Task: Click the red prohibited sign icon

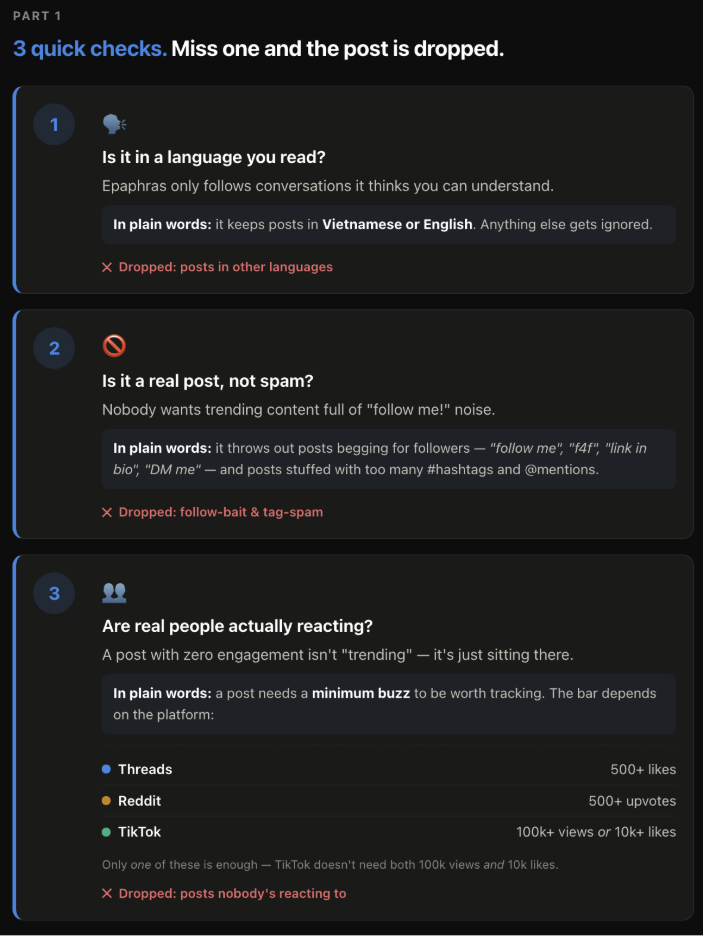Action: click(x=114, y=346)
